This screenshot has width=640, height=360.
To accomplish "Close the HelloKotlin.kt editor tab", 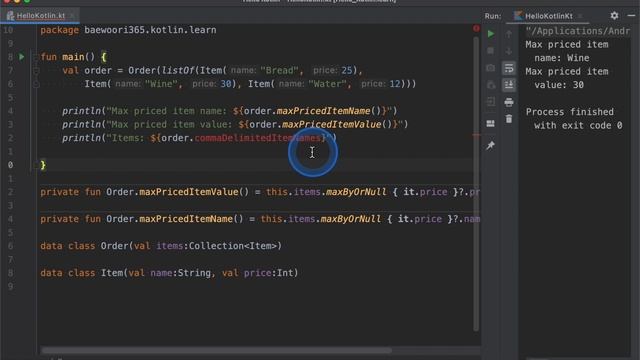I will (72, 16).
